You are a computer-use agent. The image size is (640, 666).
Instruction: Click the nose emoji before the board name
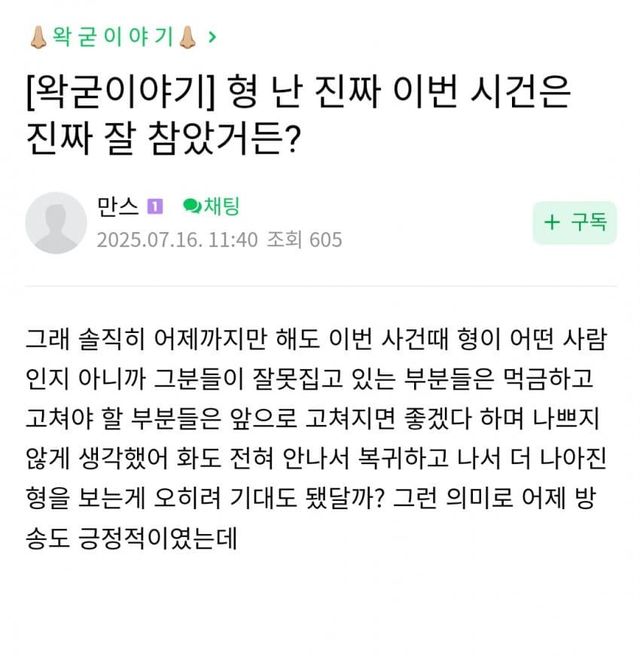click(38, 39)
